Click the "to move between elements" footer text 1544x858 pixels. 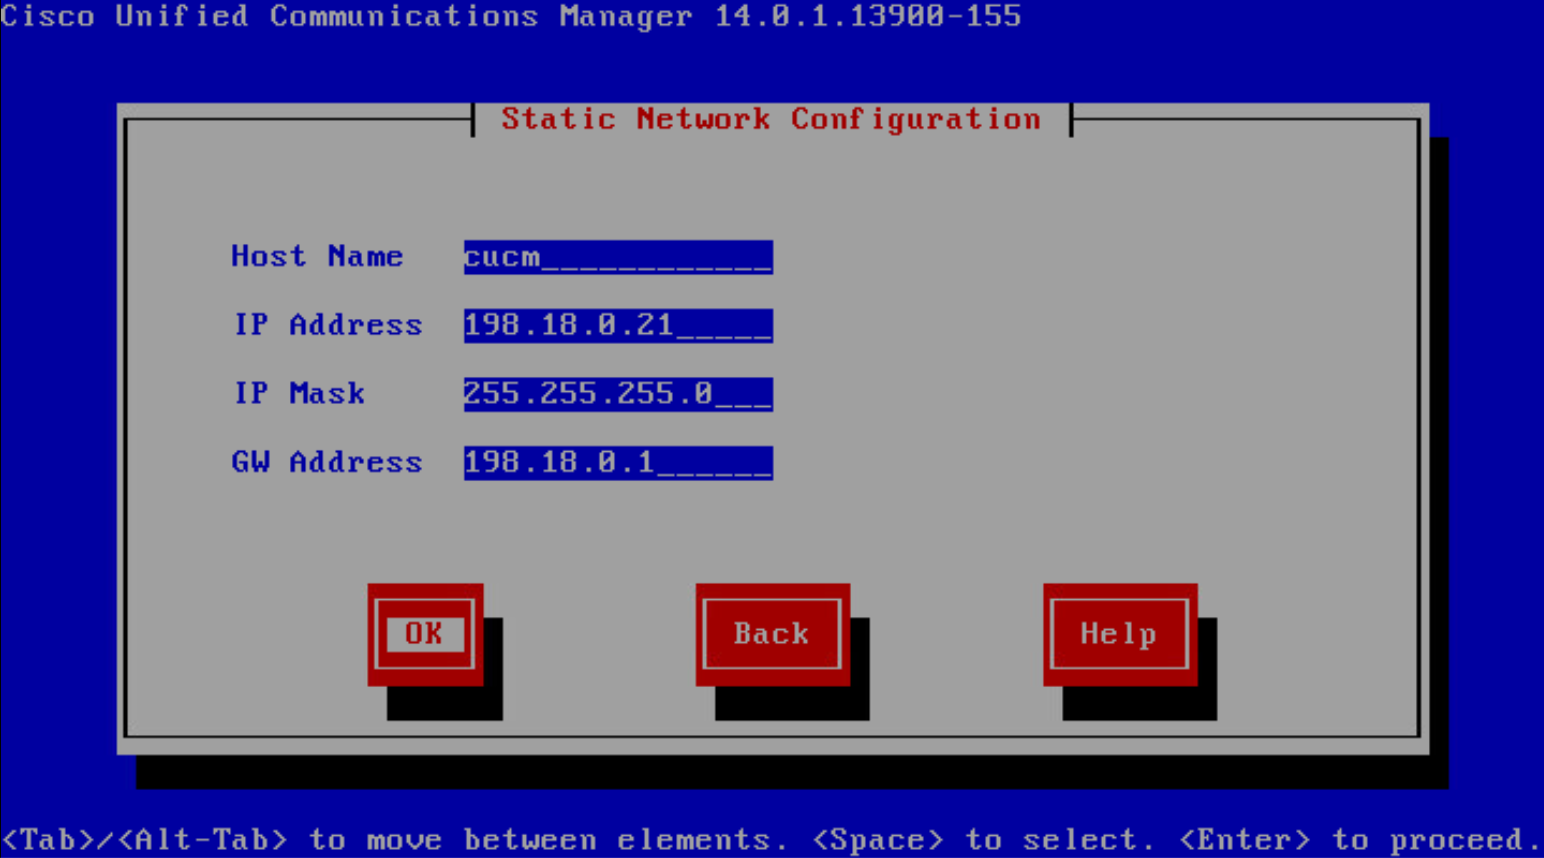[540, 840]
